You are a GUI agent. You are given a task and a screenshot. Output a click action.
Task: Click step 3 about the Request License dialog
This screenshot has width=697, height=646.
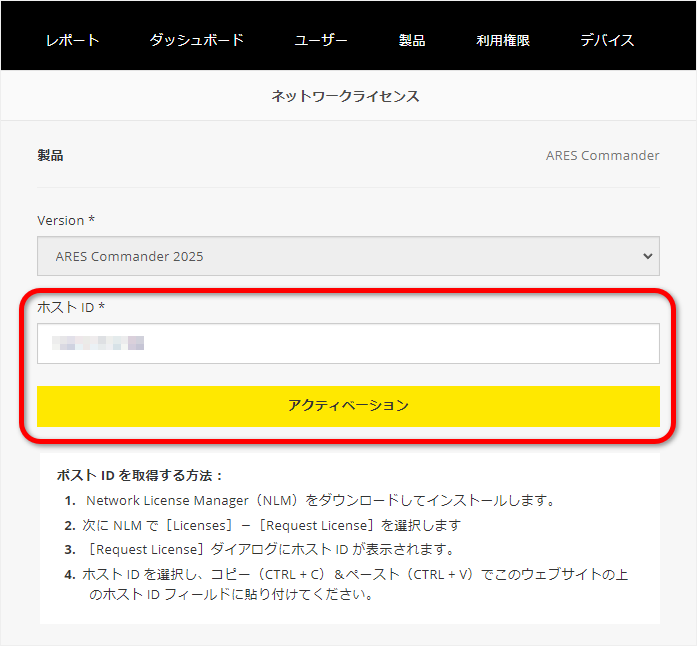pyautogui.click(x=260, y=550)
